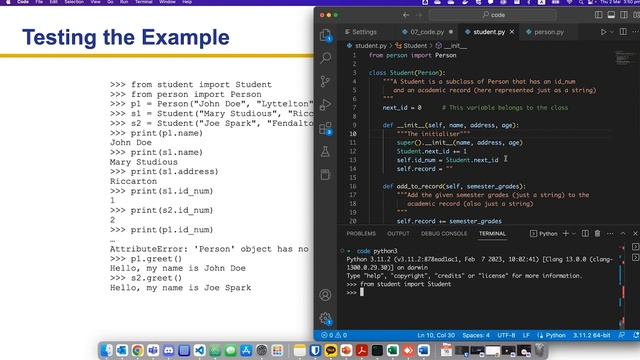Open the PROBLEMS panel tab
Image resolution: width=640 pixels, height=360 pixels.
361,233
